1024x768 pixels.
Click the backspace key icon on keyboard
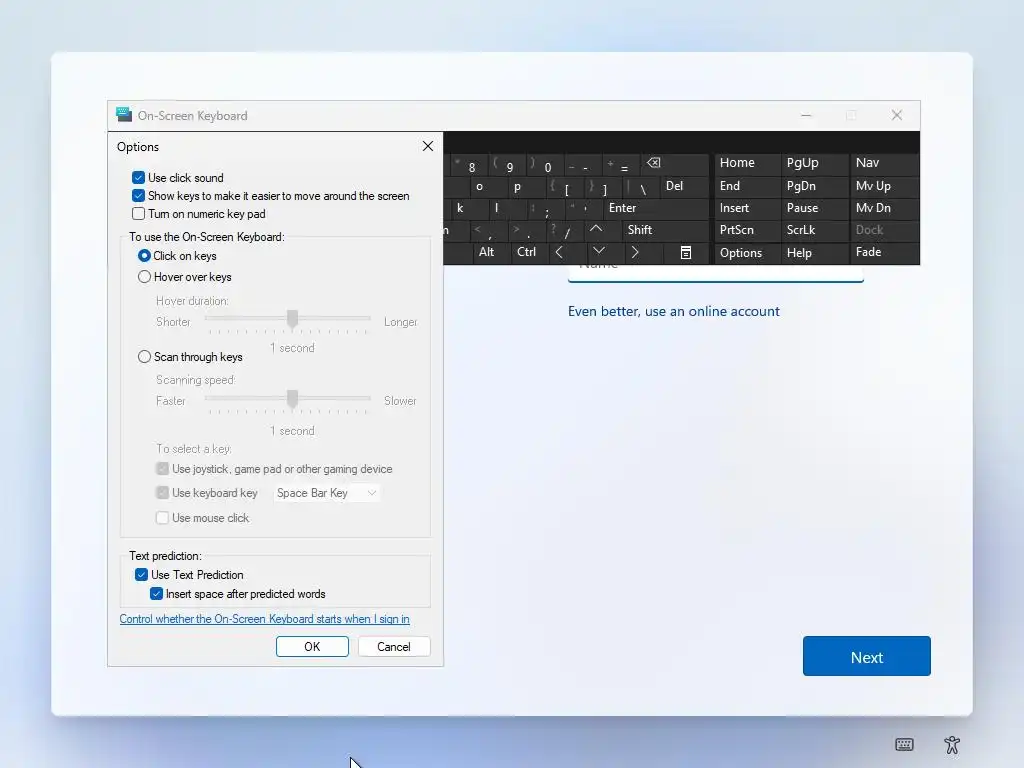tap(654, 163)
